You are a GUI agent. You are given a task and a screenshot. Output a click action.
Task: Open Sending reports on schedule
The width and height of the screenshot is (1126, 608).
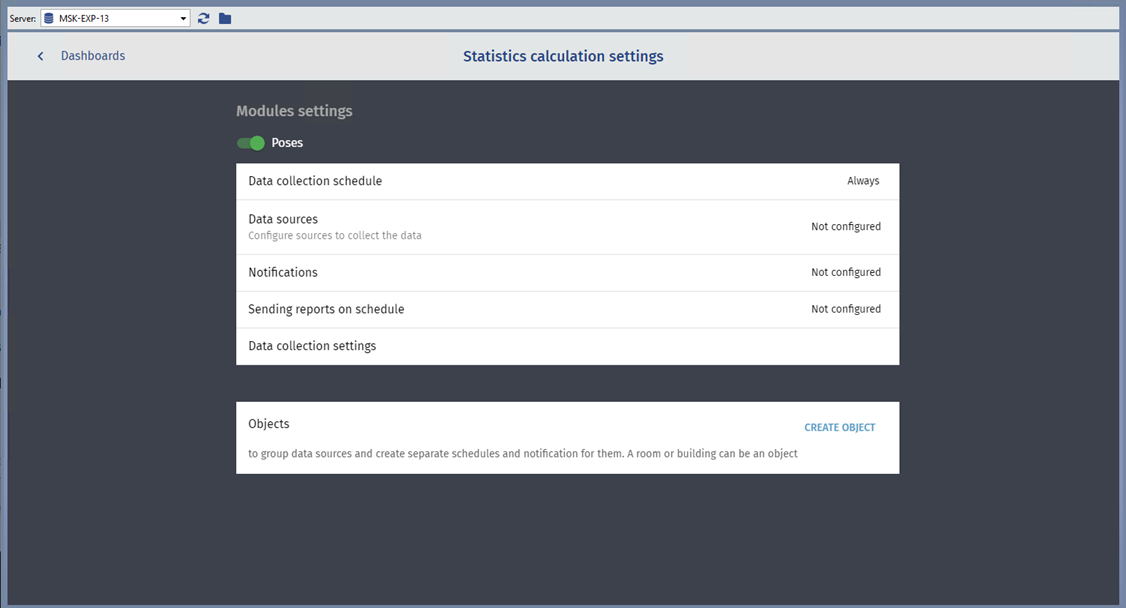click(x=326, y=309)
